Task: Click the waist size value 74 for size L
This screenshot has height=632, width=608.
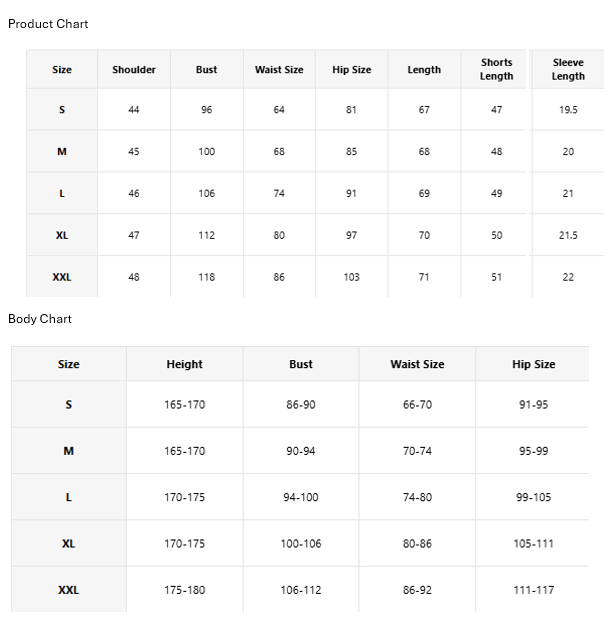Action: (279, 193)
